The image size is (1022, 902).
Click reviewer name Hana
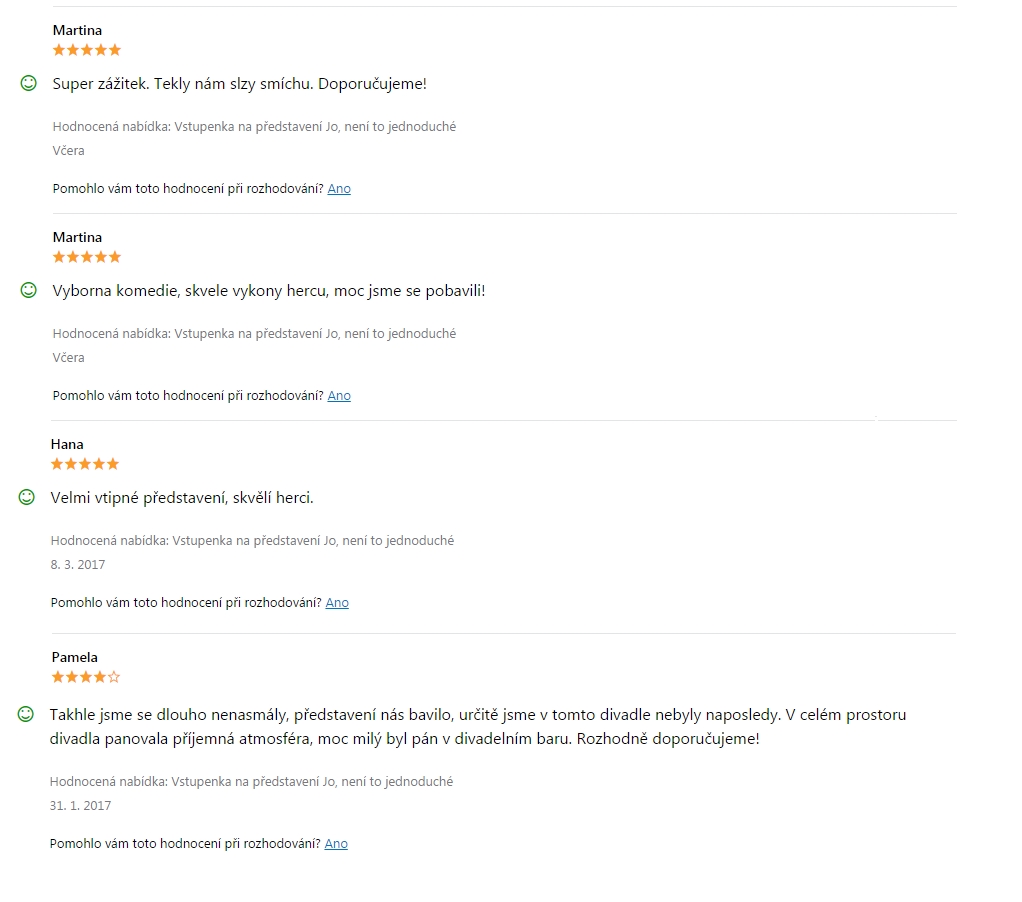(67, 444)
